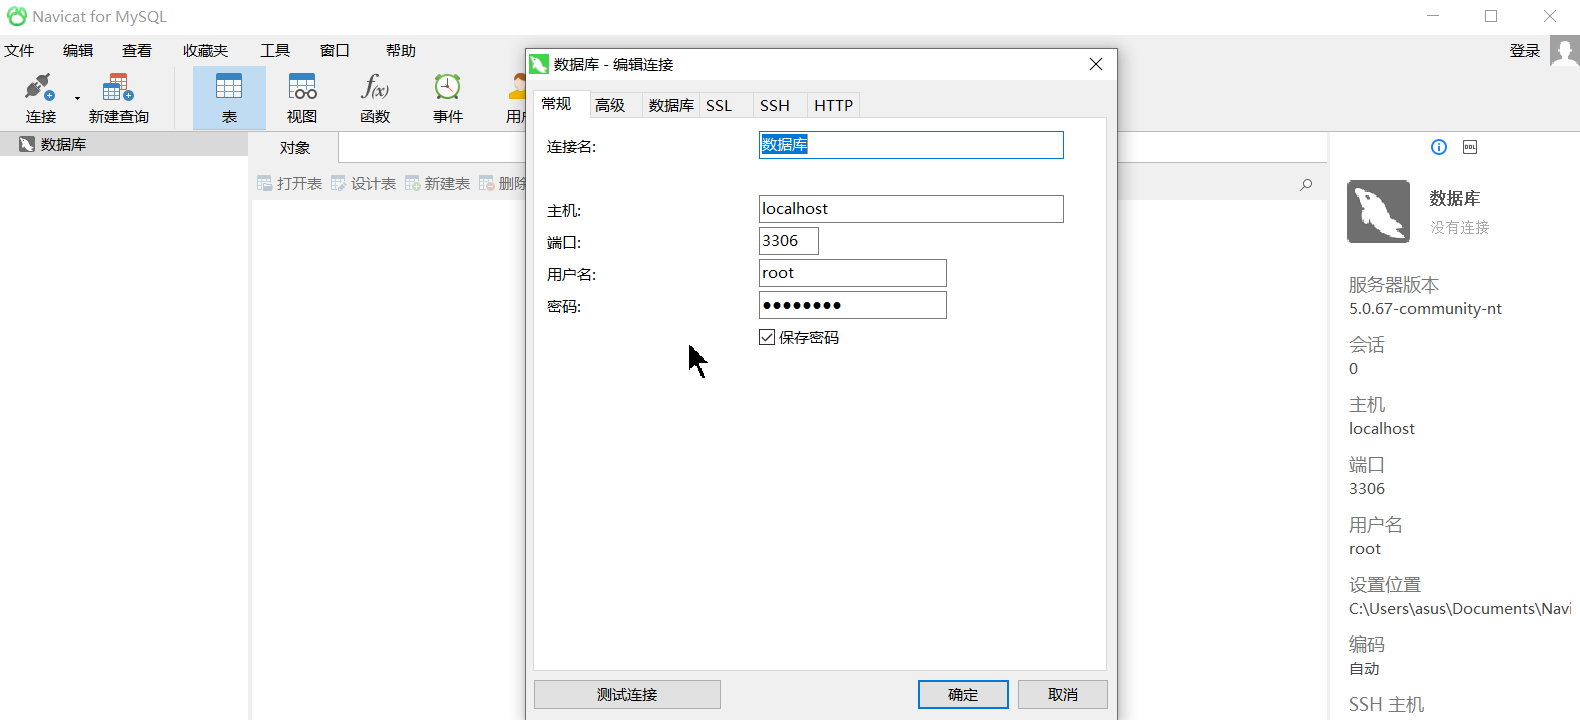Click the 自动 encoding value in info panel
Viewport: 1580px width, 720px height.
click(1364, 669)
